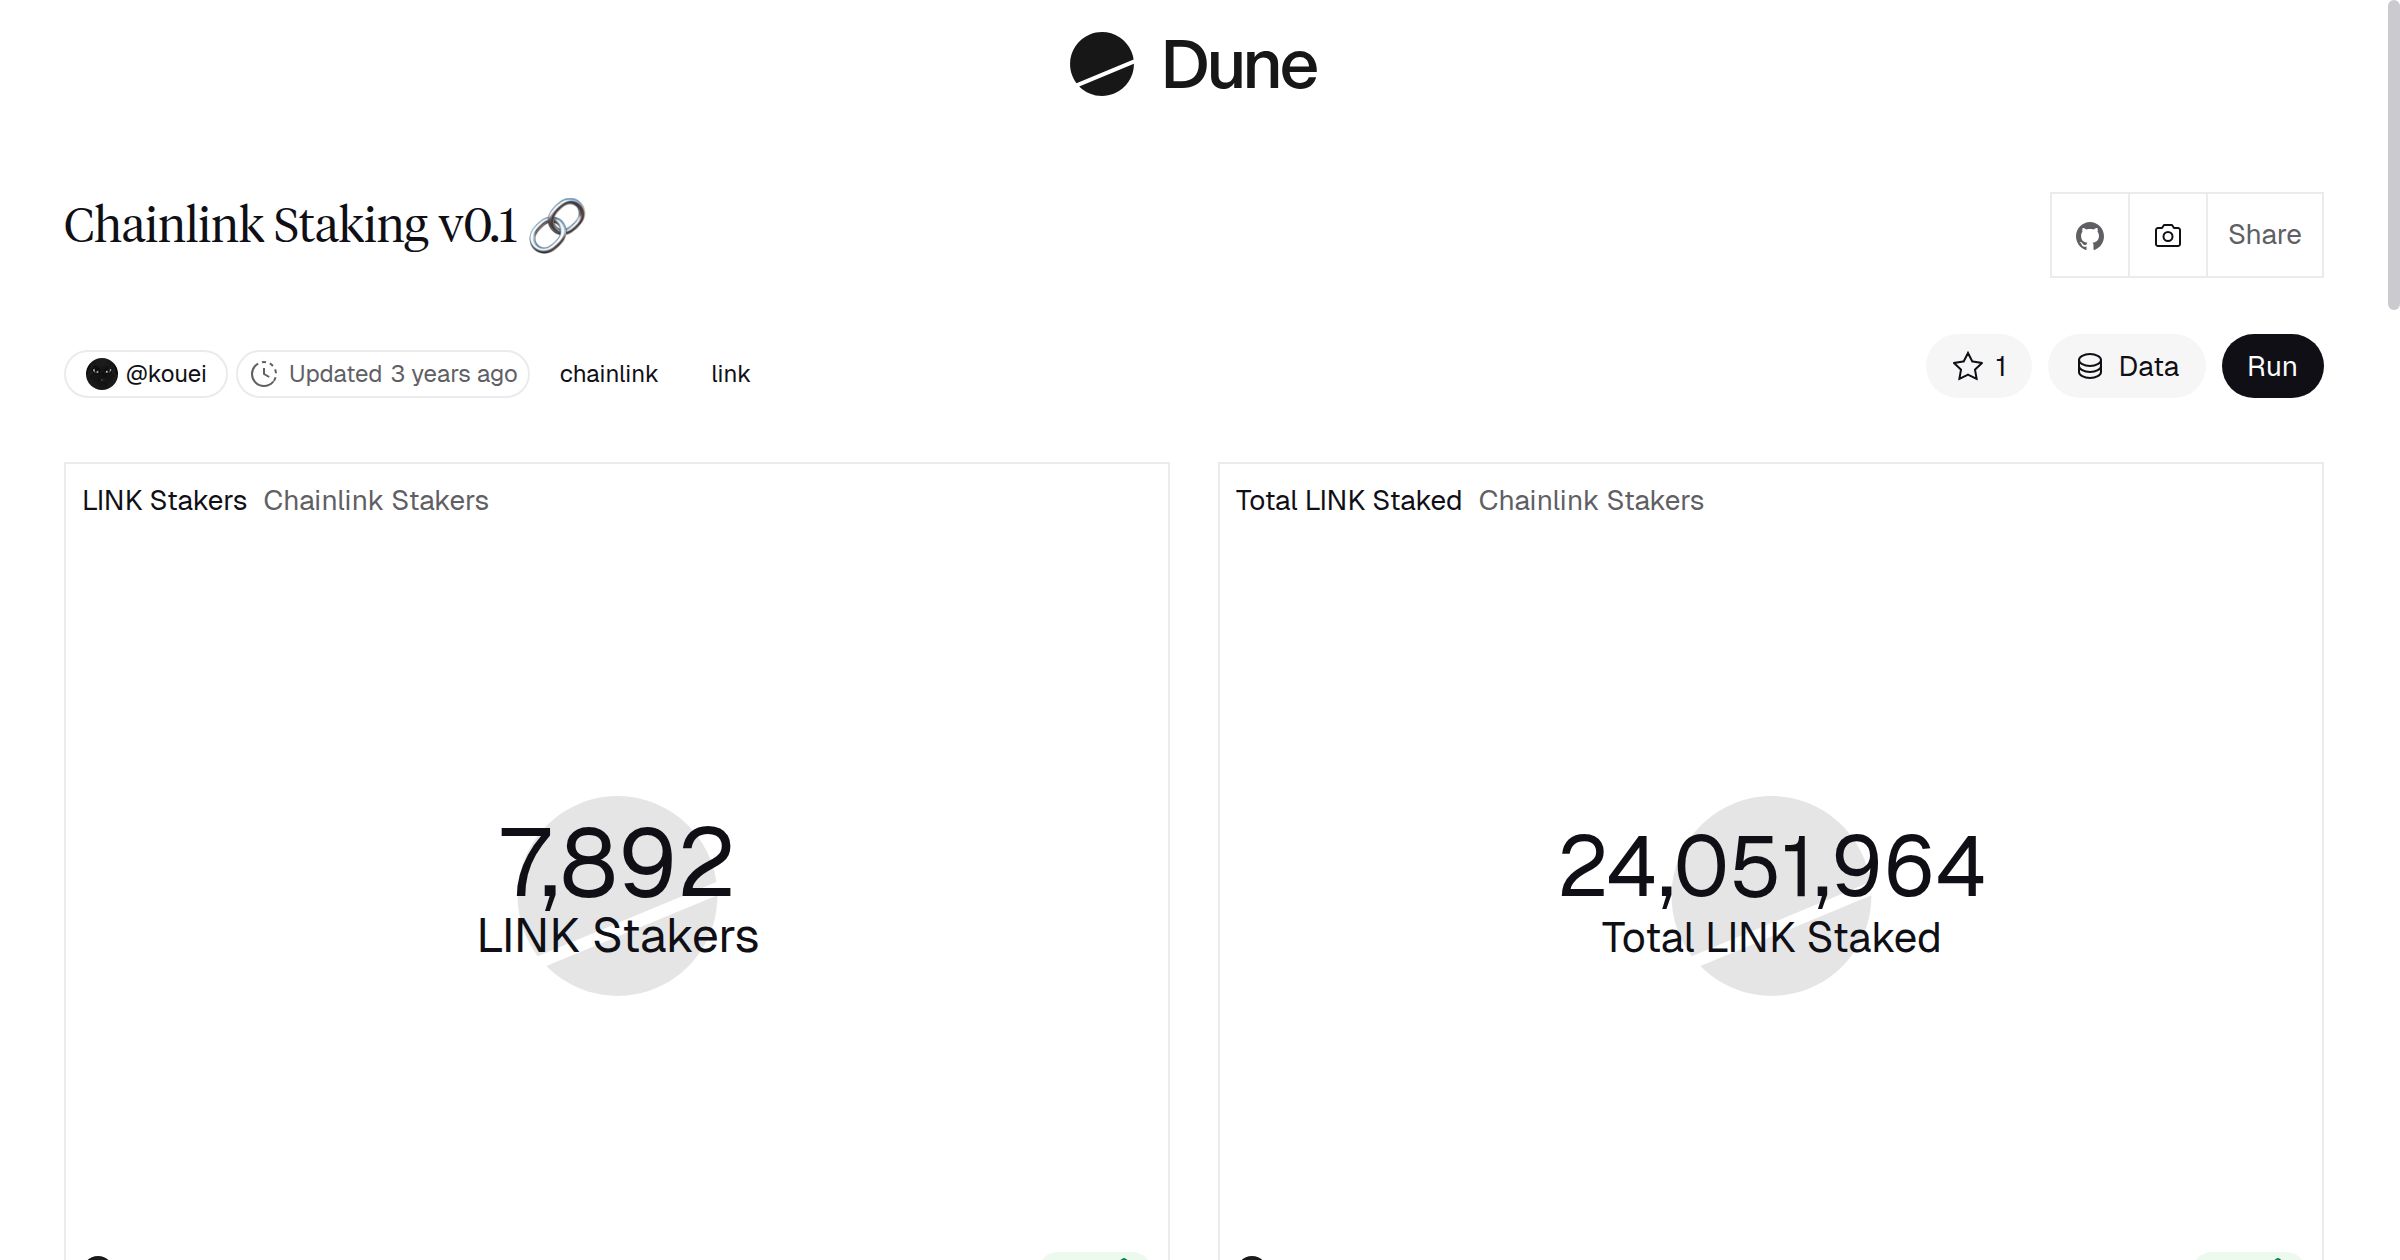This screenshot has width=2400, height=1260.
Task: Open the Chainlink Stakers query from LINK Stakers widget
Action: 375,500
